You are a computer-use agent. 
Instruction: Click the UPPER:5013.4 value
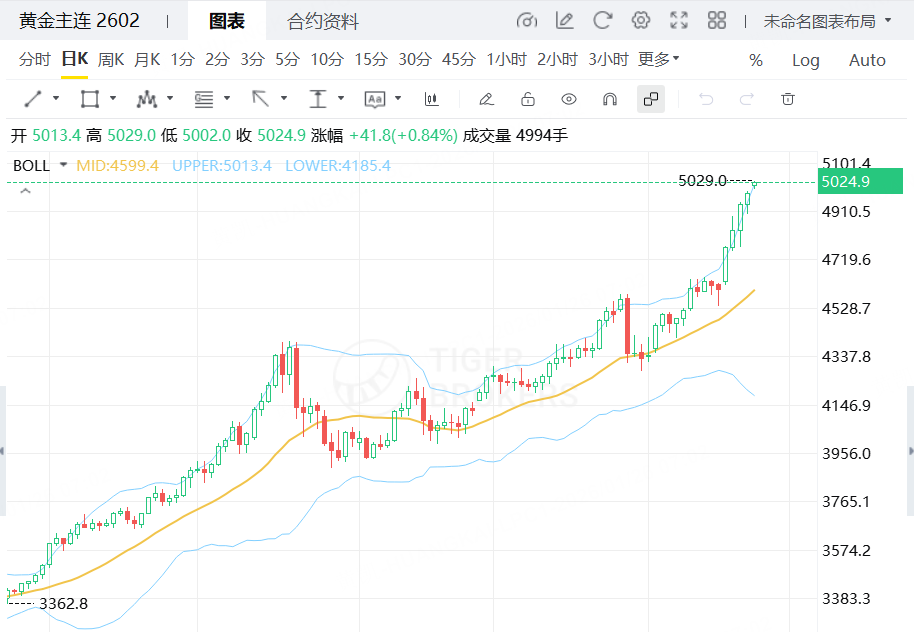(x=222, y=166)
